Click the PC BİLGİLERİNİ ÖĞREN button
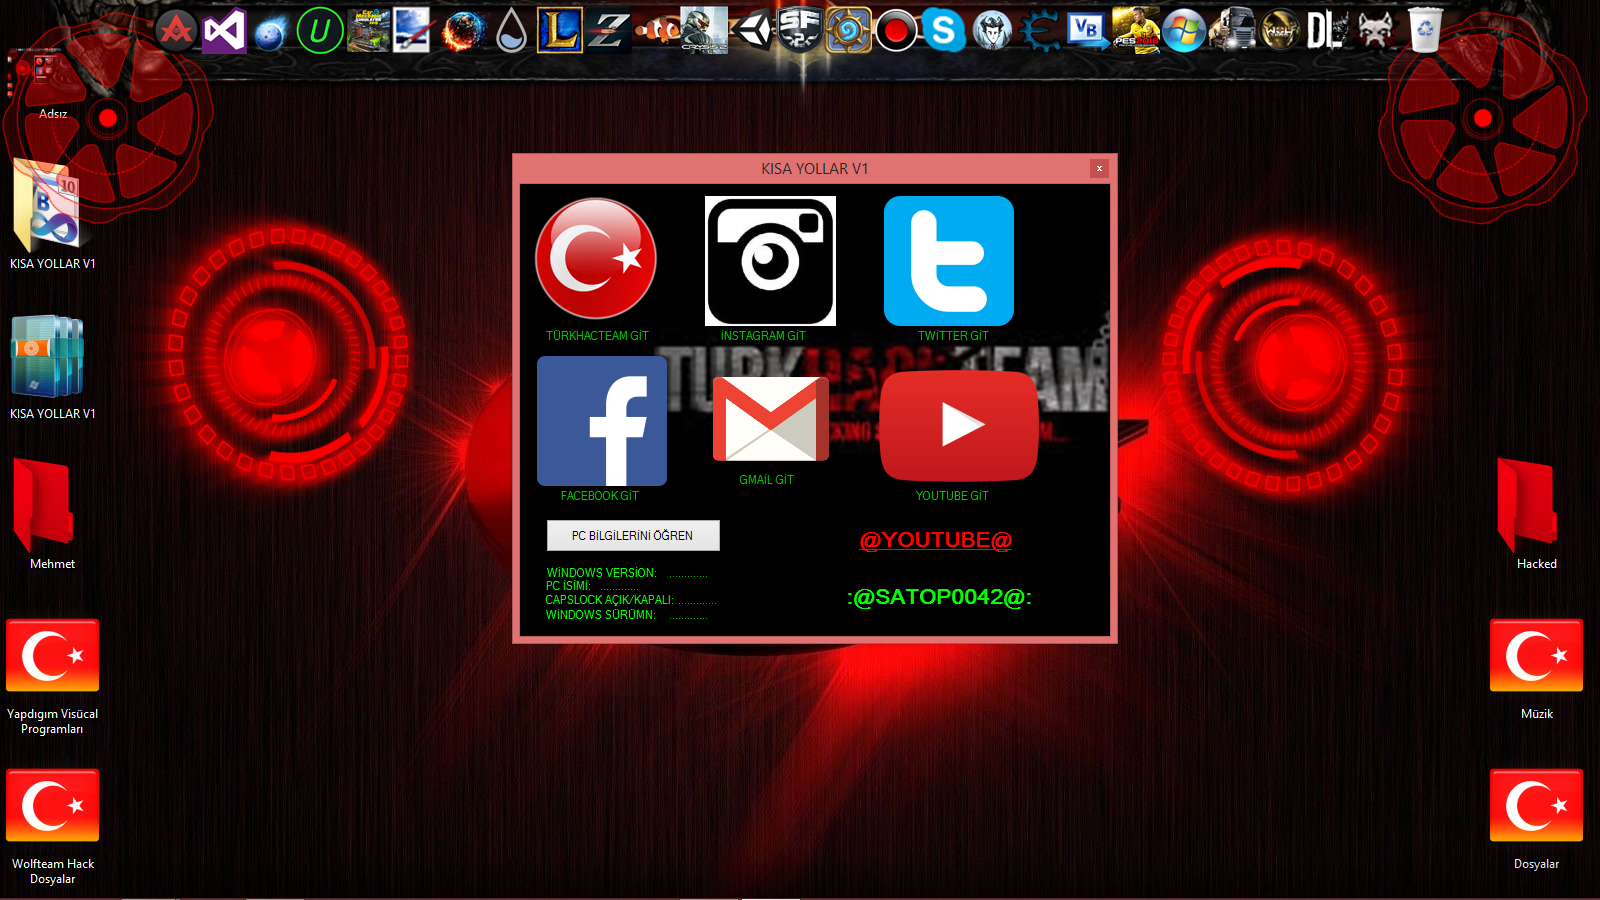The image size is (1600, 900). pos(633,536)
